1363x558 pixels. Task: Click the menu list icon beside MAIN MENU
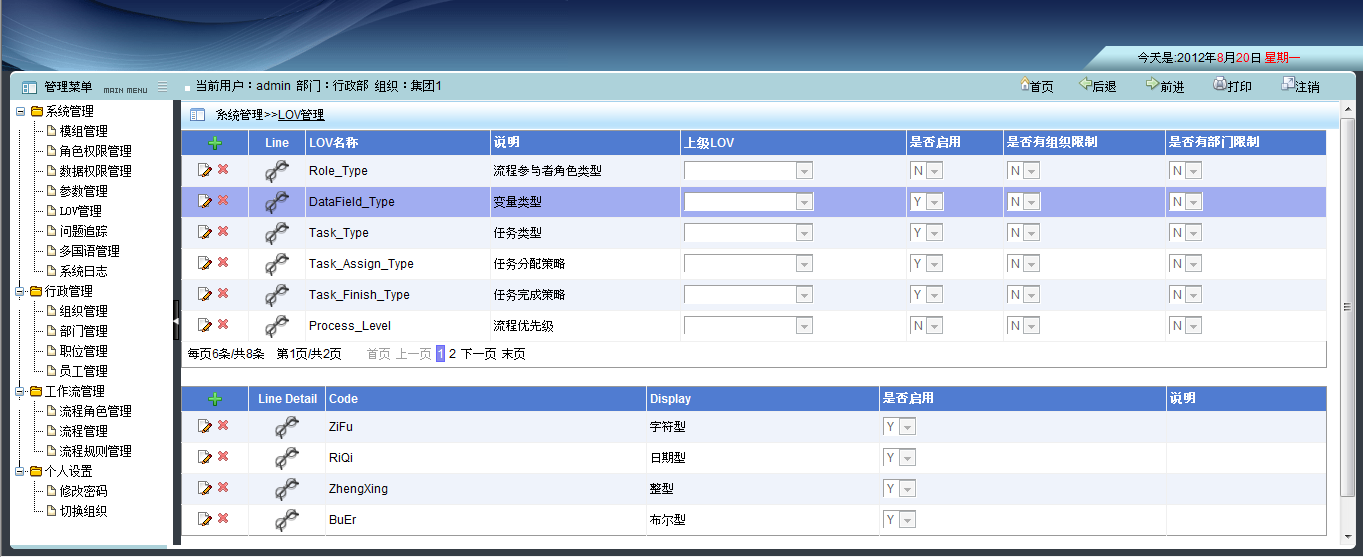click(x=163, y=87)
